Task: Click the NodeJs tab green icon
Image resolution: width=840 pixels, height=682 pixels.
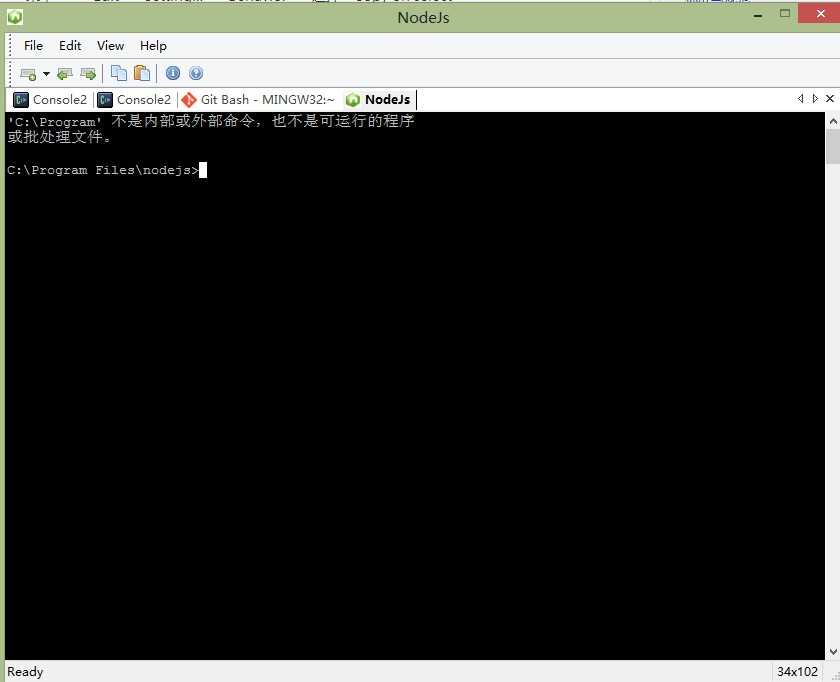Action: coord(352,100)
